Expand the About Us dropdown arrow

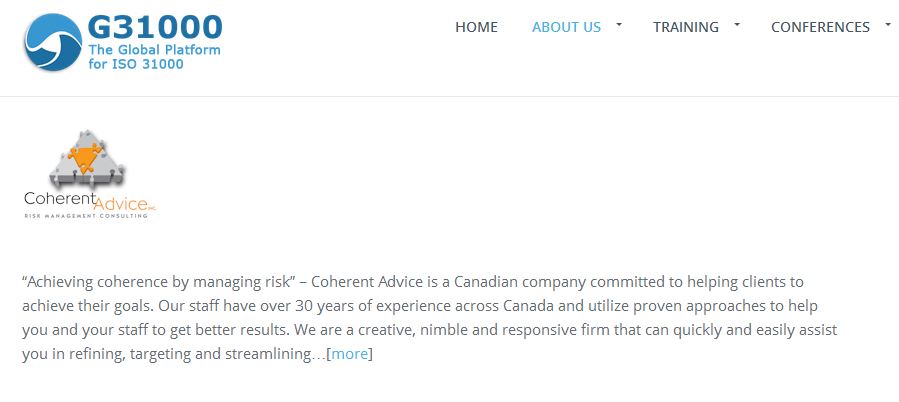619,24
